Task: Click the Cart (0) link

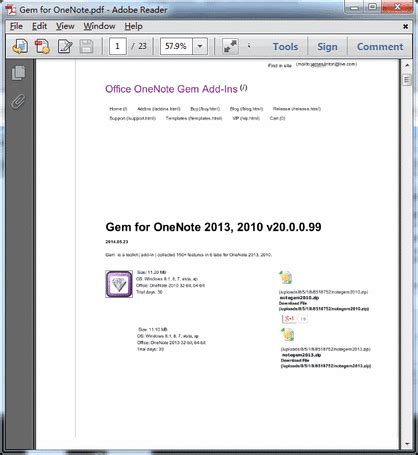Action: (277, 118)
